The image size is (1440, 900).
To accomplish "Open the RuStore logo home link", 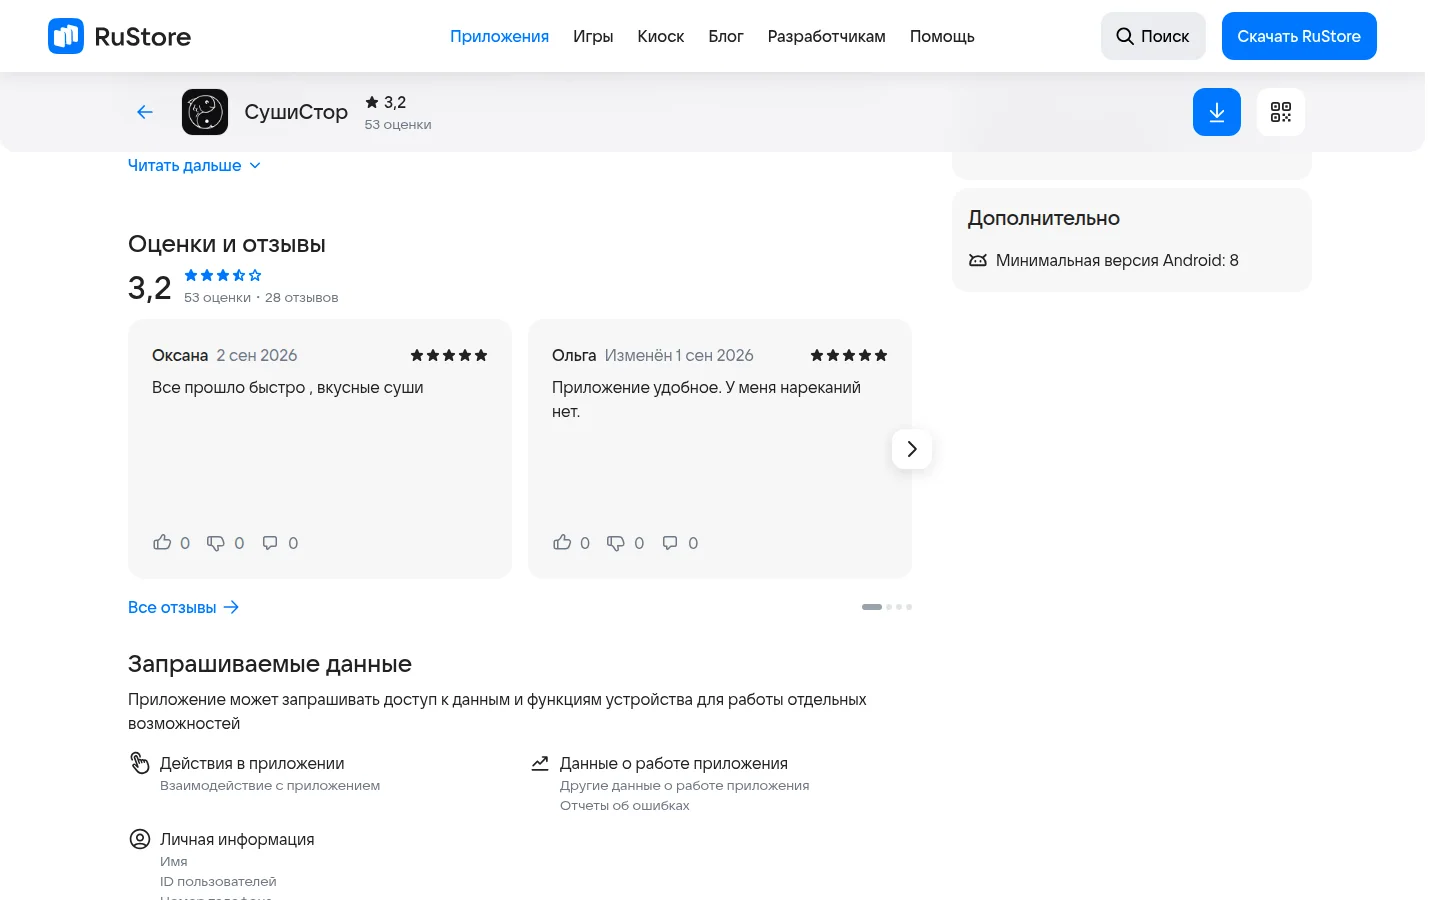I will click(x=120, y=36).
